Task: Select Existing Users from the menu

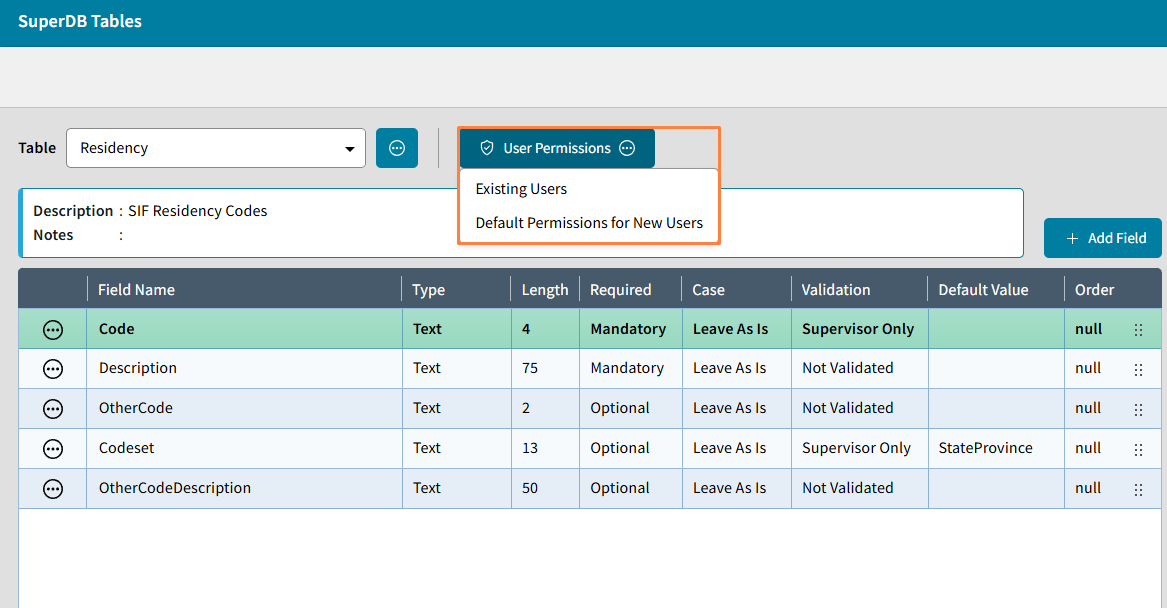Action: click(521, 189)
